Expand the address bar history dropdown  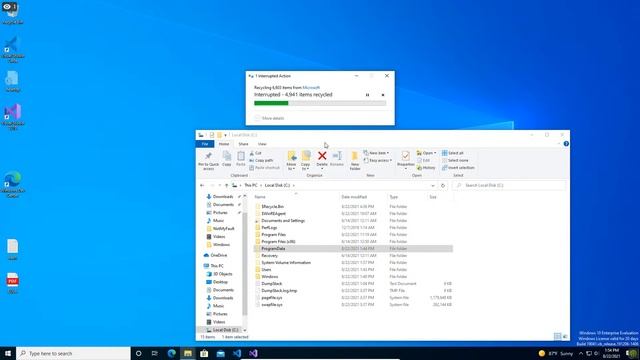pyautogui.click(x=433, y=185)
